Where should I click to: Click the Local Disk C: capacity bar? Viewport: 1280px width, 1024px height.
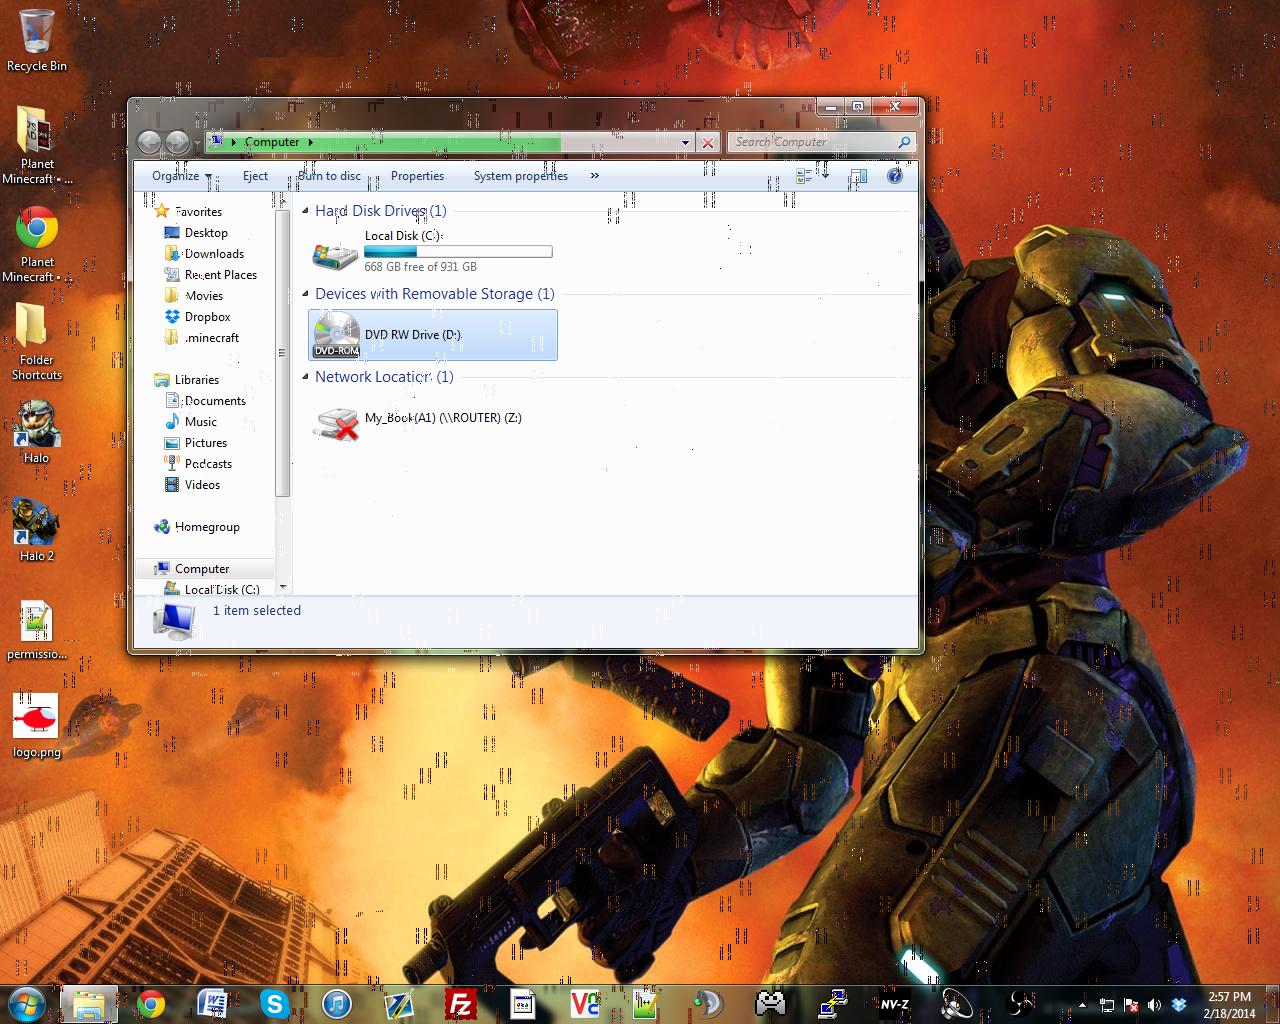[x=458, y=252]
